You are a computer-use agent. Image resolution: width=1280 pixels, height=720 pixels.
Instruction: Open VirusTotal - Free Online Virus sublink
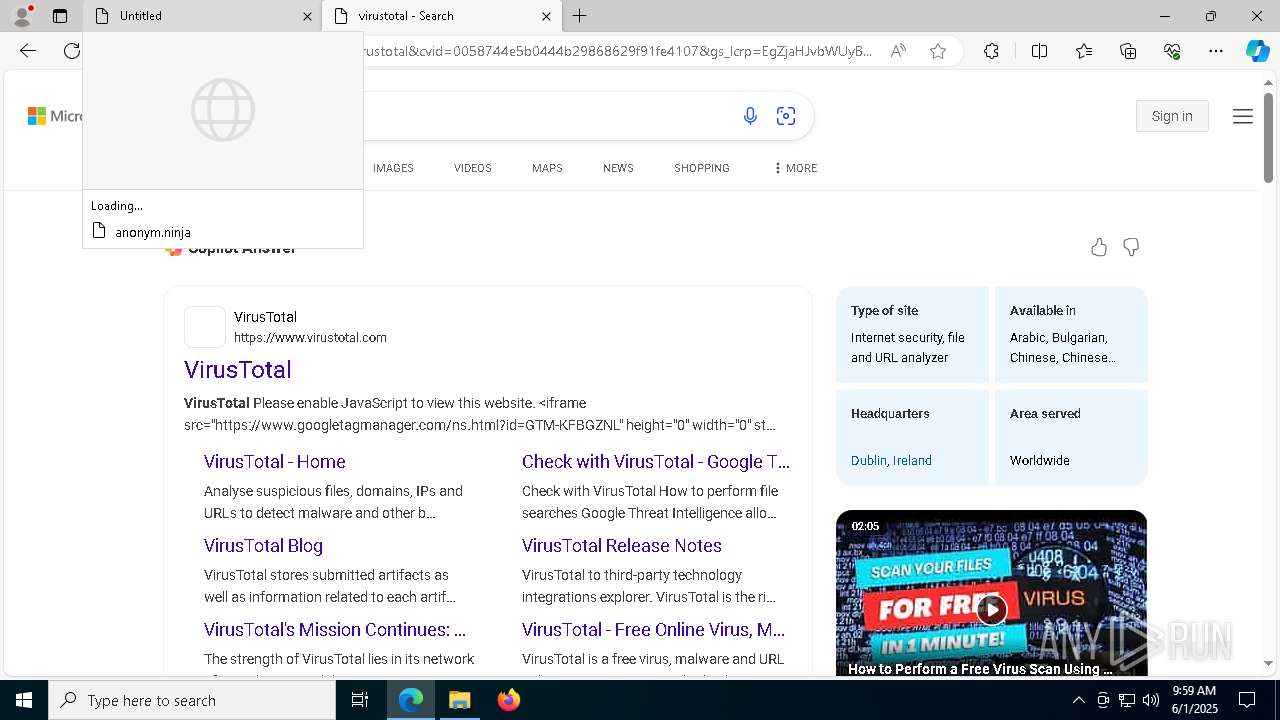pyautogui.click(x=653, y=629)
